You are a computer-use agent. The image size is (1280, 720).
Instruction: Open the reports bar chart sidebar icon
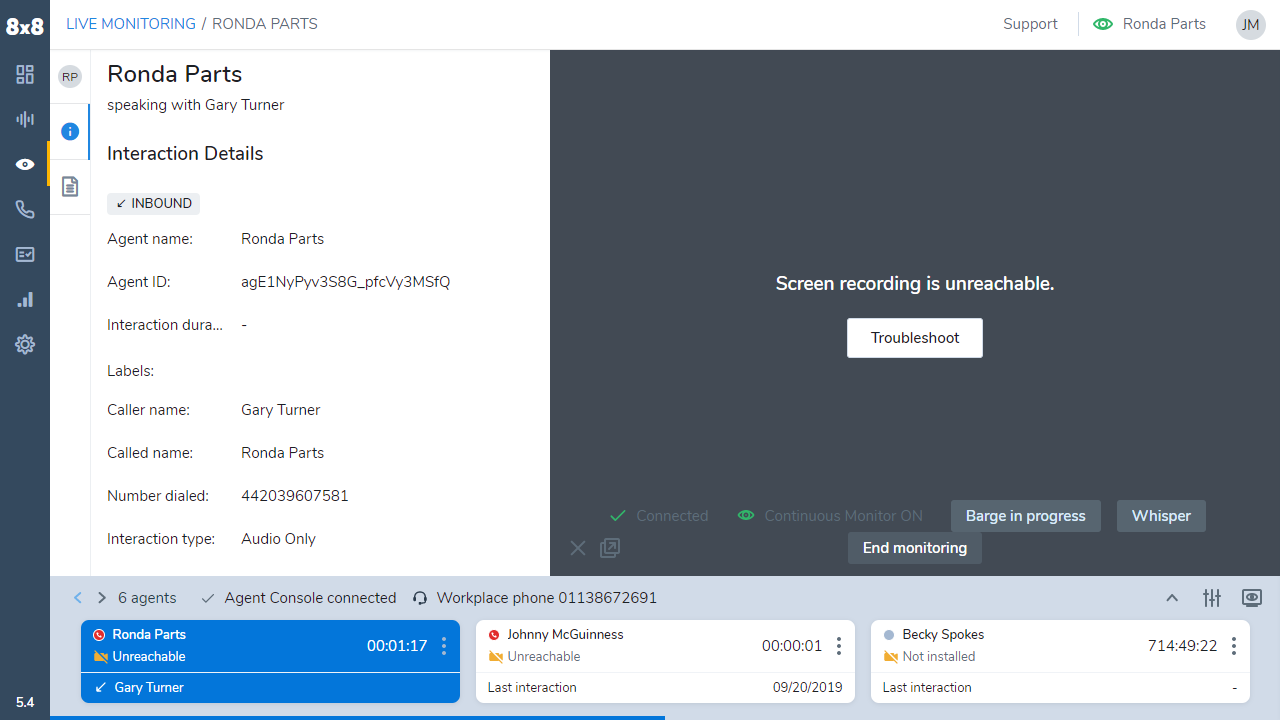[x=25, y=299]
